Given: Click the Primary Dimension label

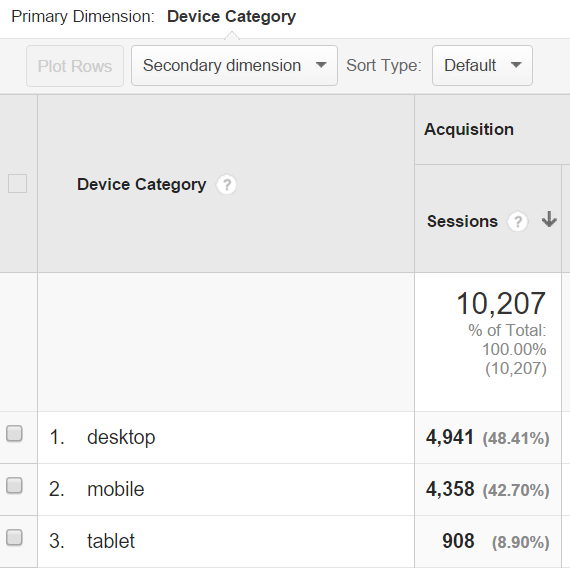Looking at the screenshot, I should (x=83, y=17).
